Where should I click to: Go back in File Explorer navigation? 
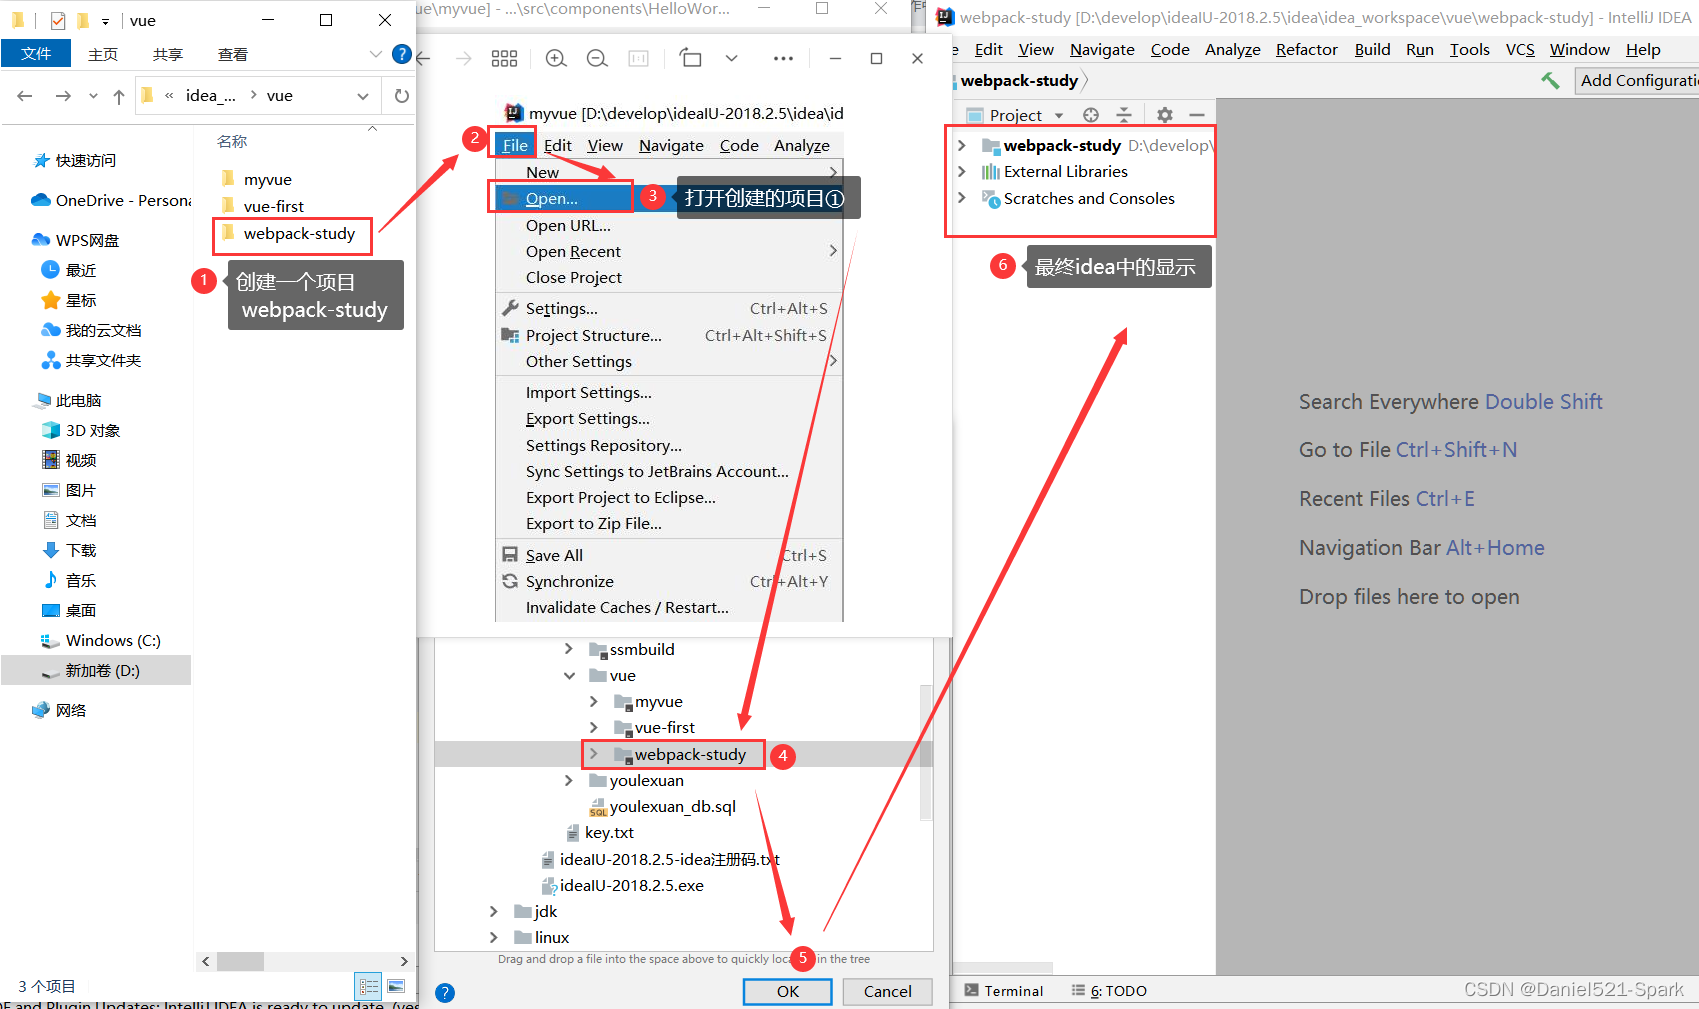25,96
